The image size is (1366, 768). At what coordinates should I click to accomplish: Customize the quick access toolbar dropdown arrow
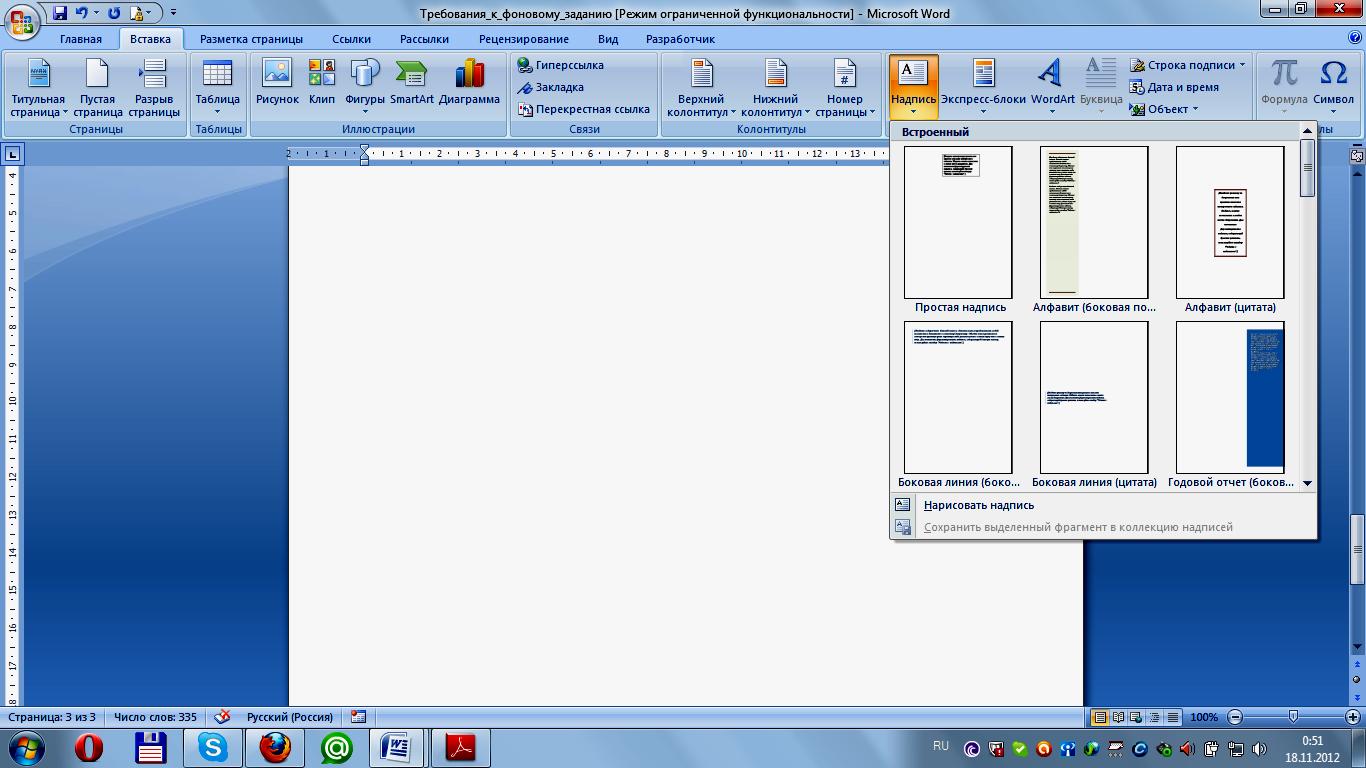point(174,13)
